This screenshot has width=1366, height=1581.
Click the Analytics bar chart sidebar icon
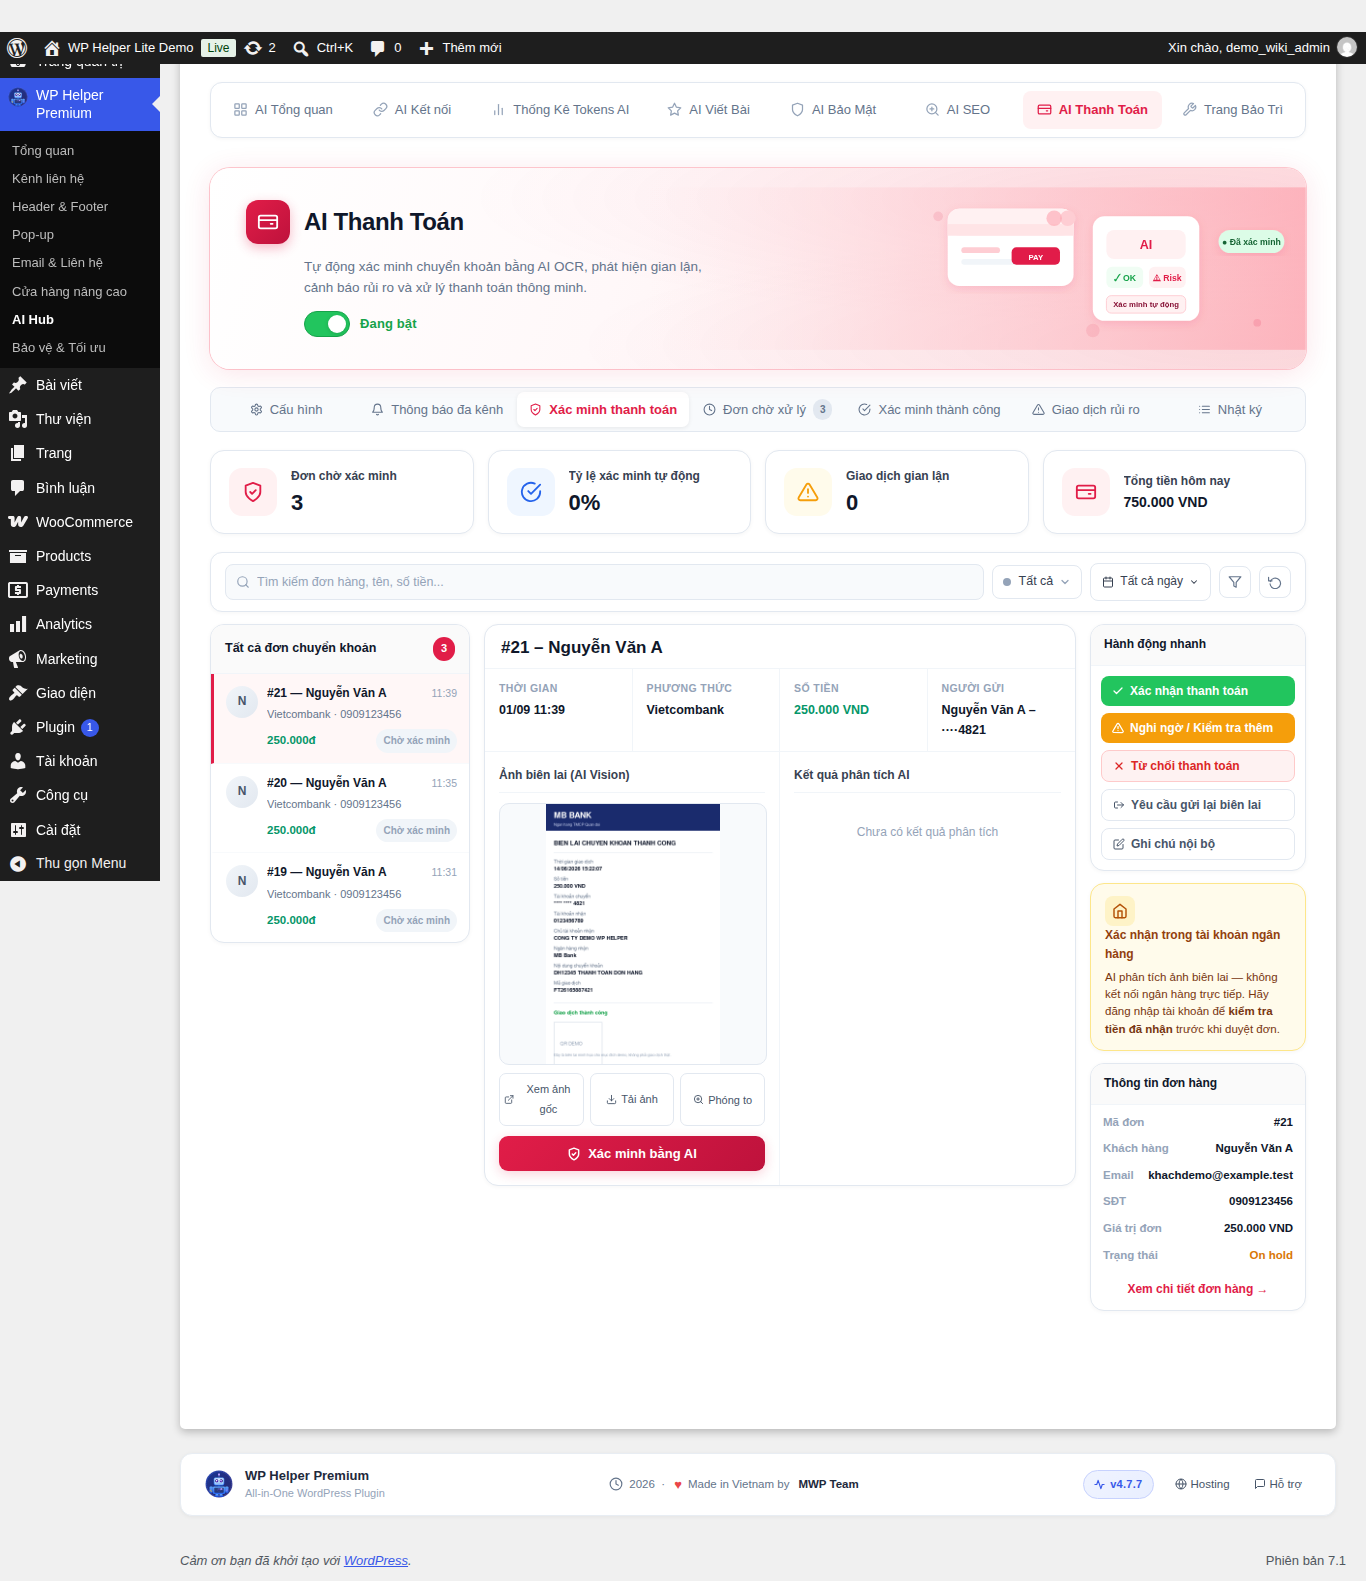(x=18, y=624)
